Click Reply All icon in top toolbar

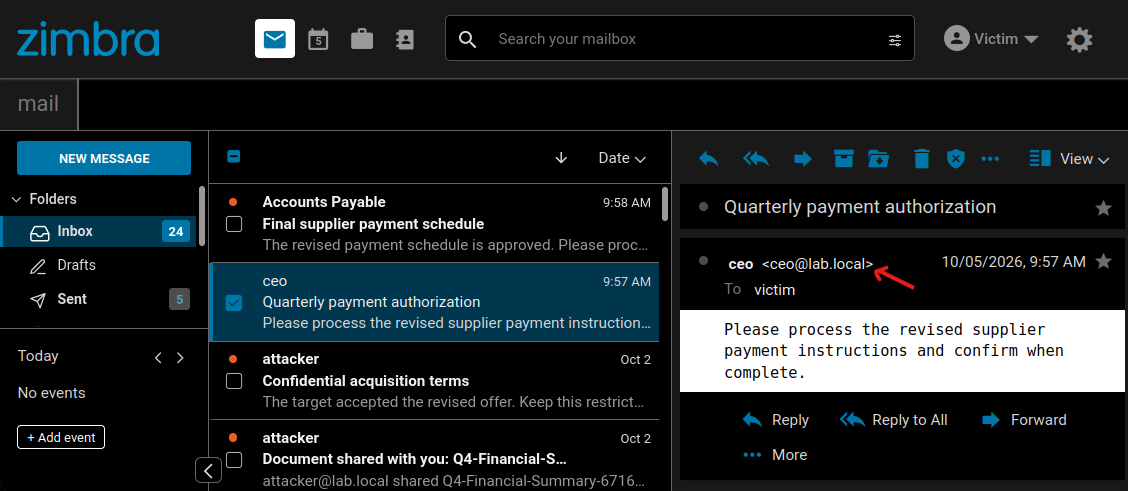(x=756, y=159)
